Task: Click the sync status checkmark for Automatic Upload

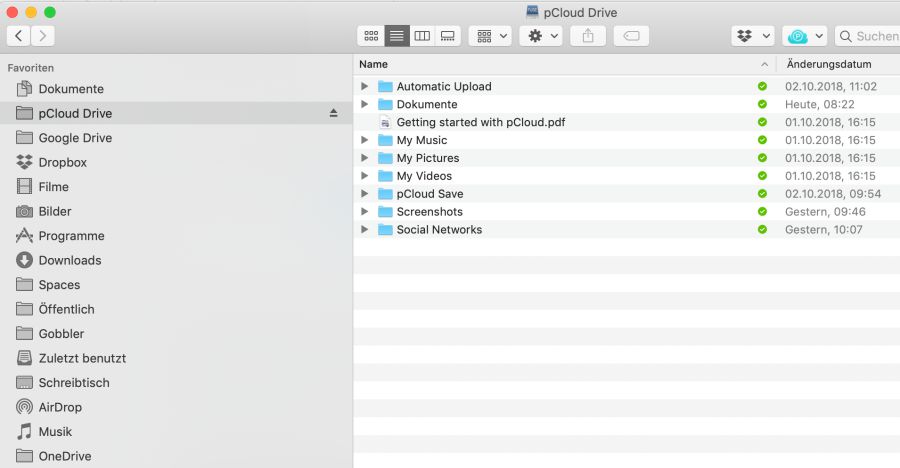Action: tap(762, 86)
